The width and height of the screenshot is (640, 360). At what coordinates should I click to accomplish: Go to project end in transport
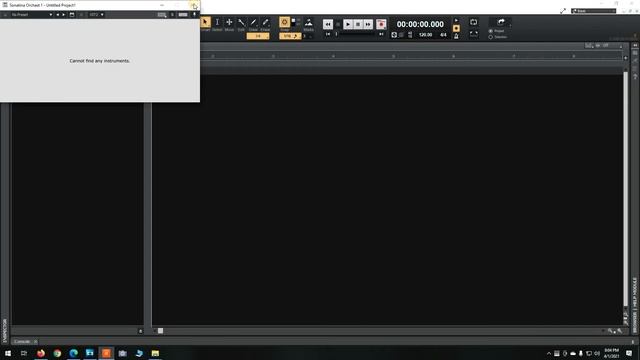381,34
